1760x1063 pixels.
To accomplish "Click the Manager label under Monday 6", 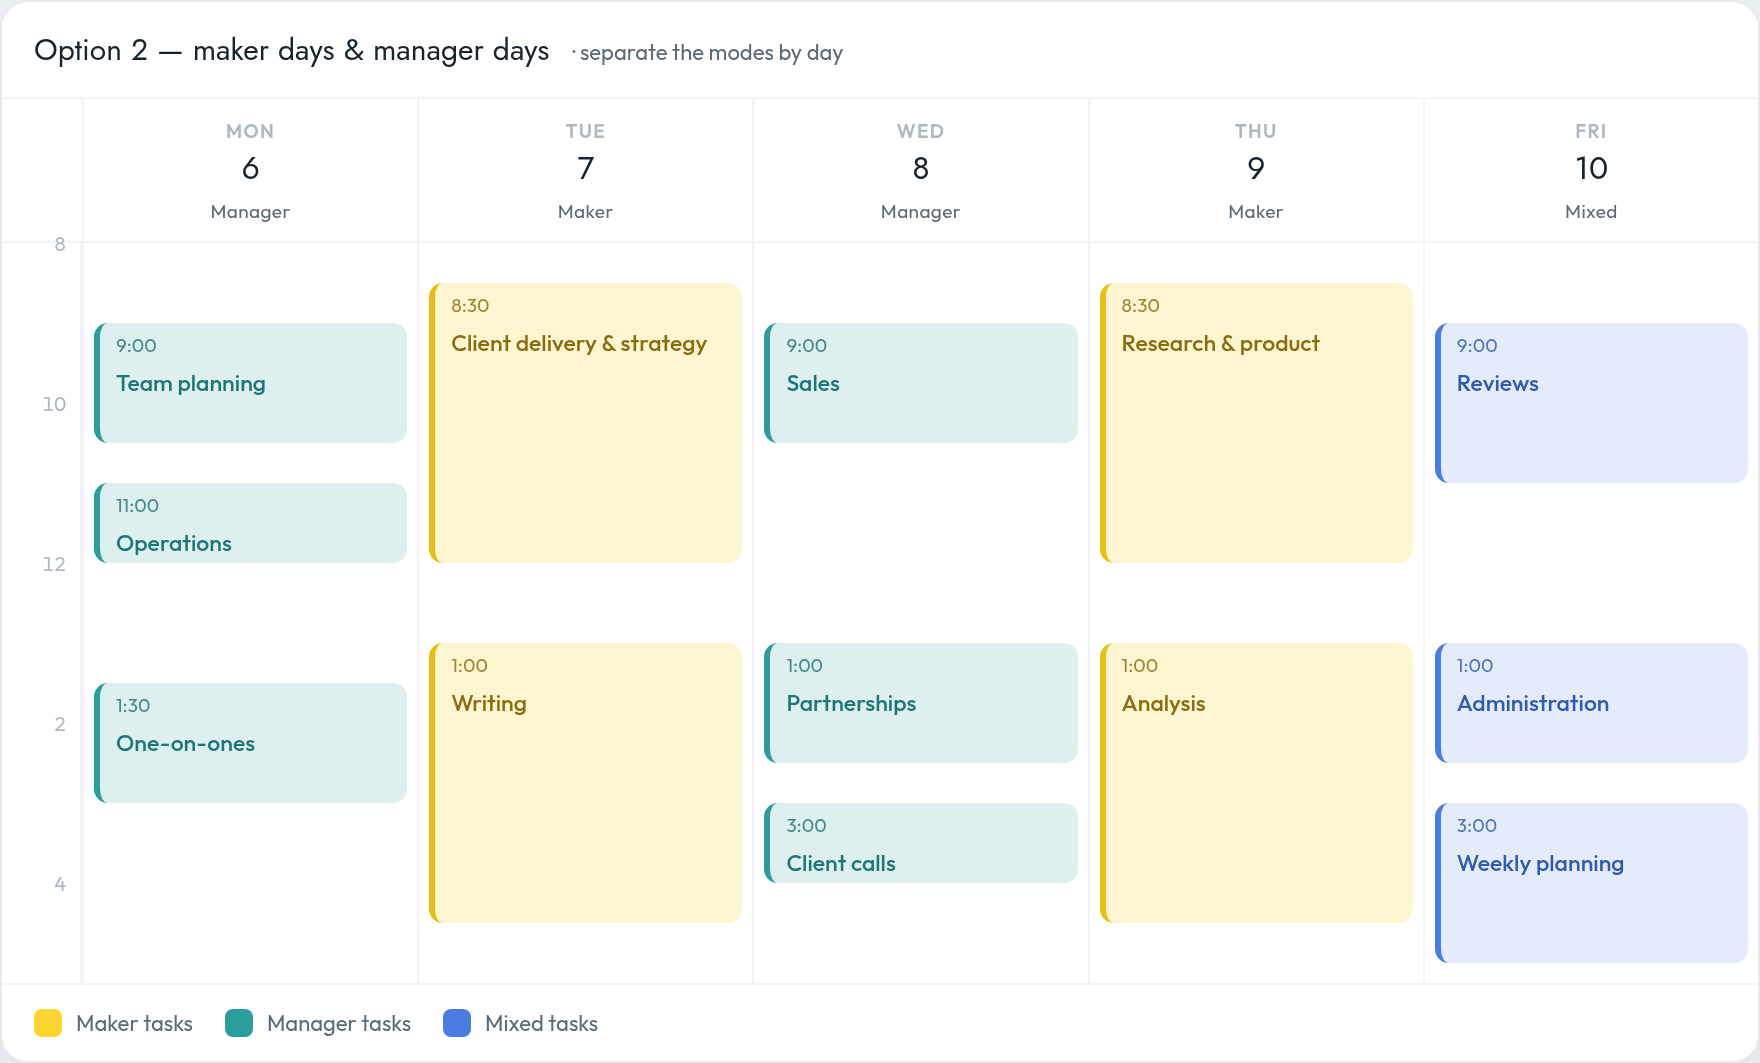I will [x=250, y=212].
